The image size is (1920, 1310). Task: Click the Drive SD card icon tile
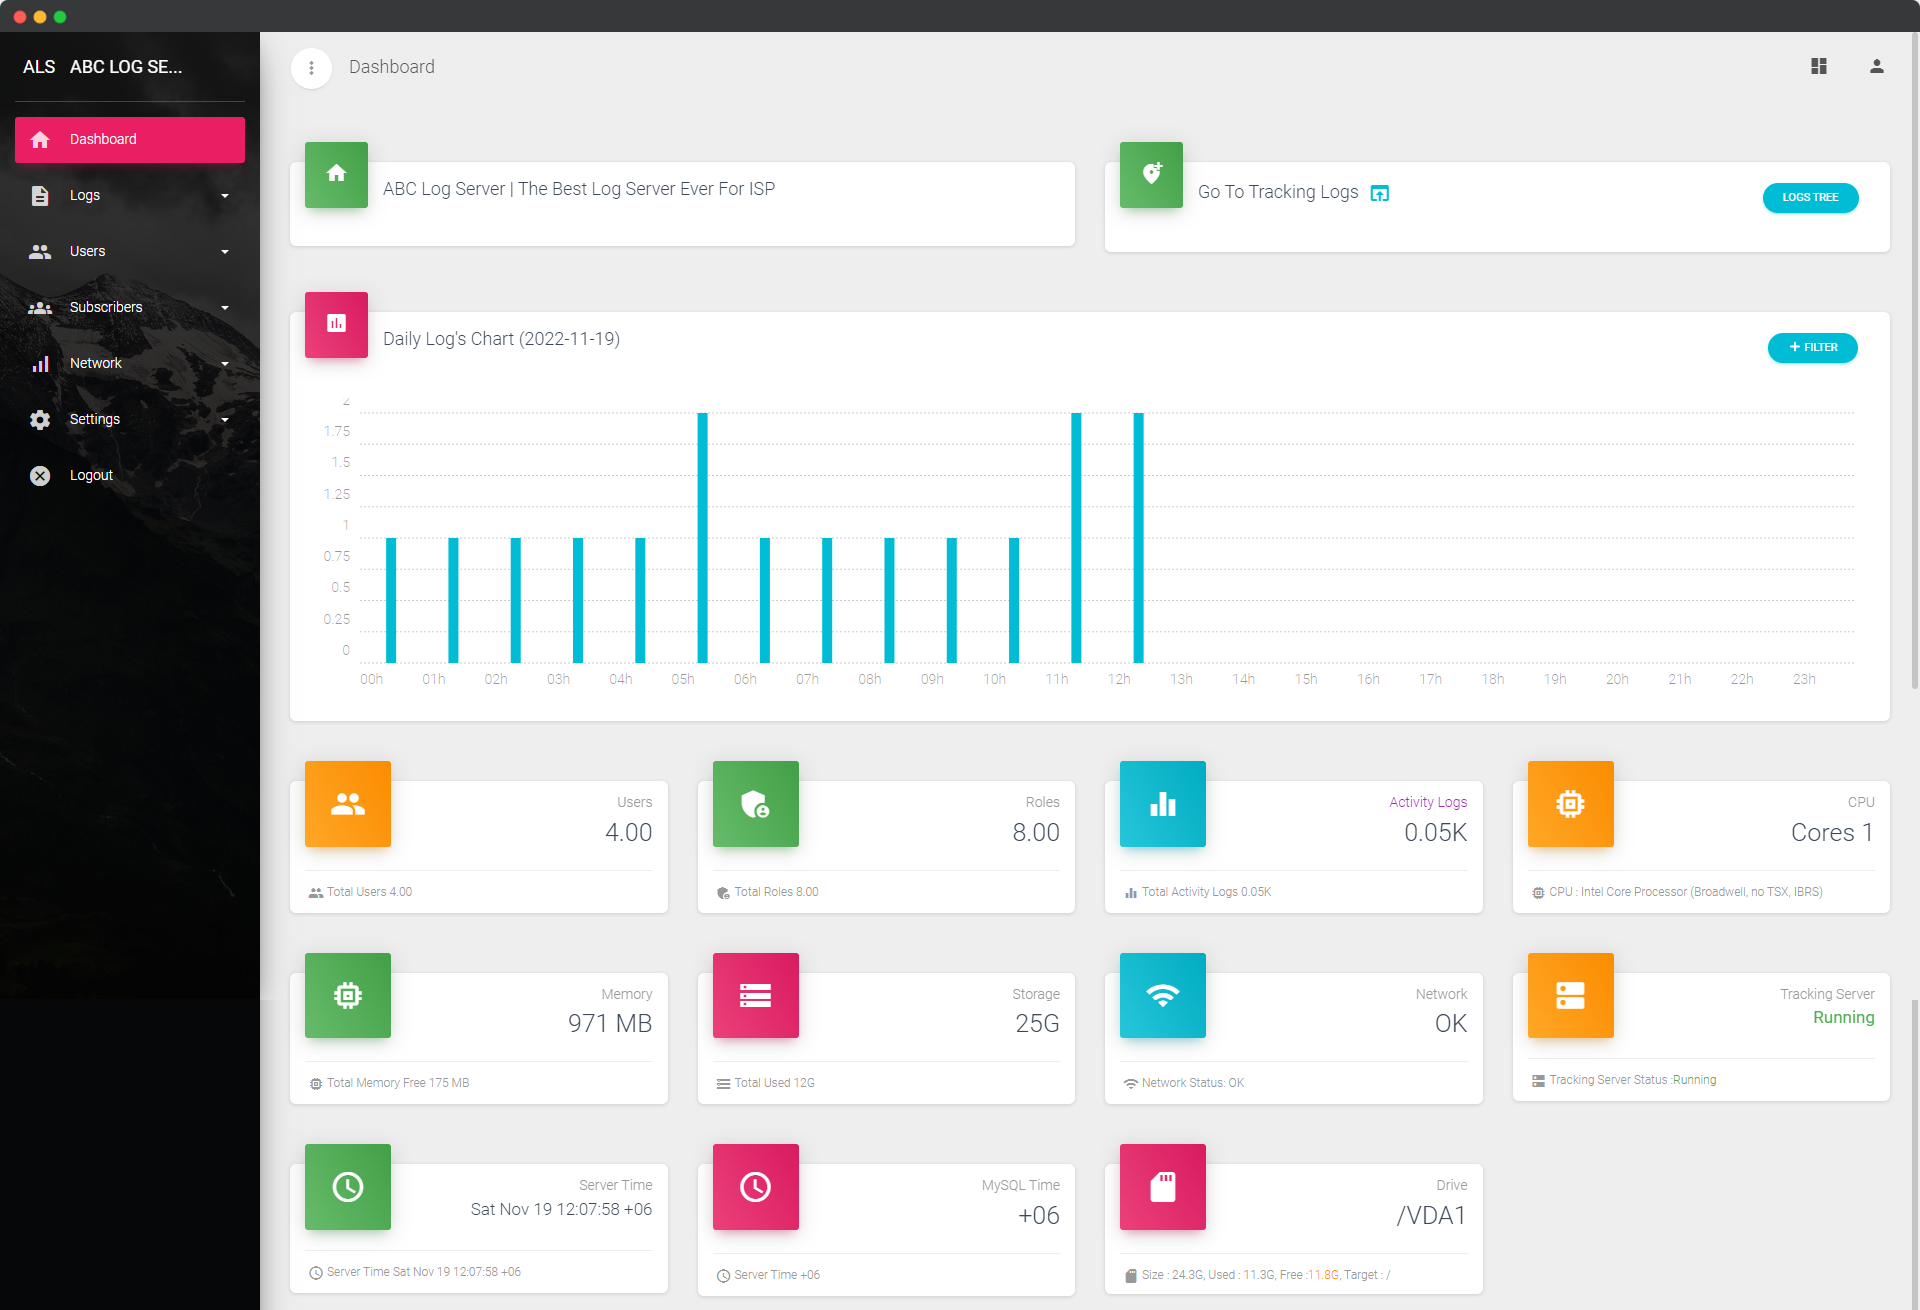pyautogui.click(x=1163, y=1187)
